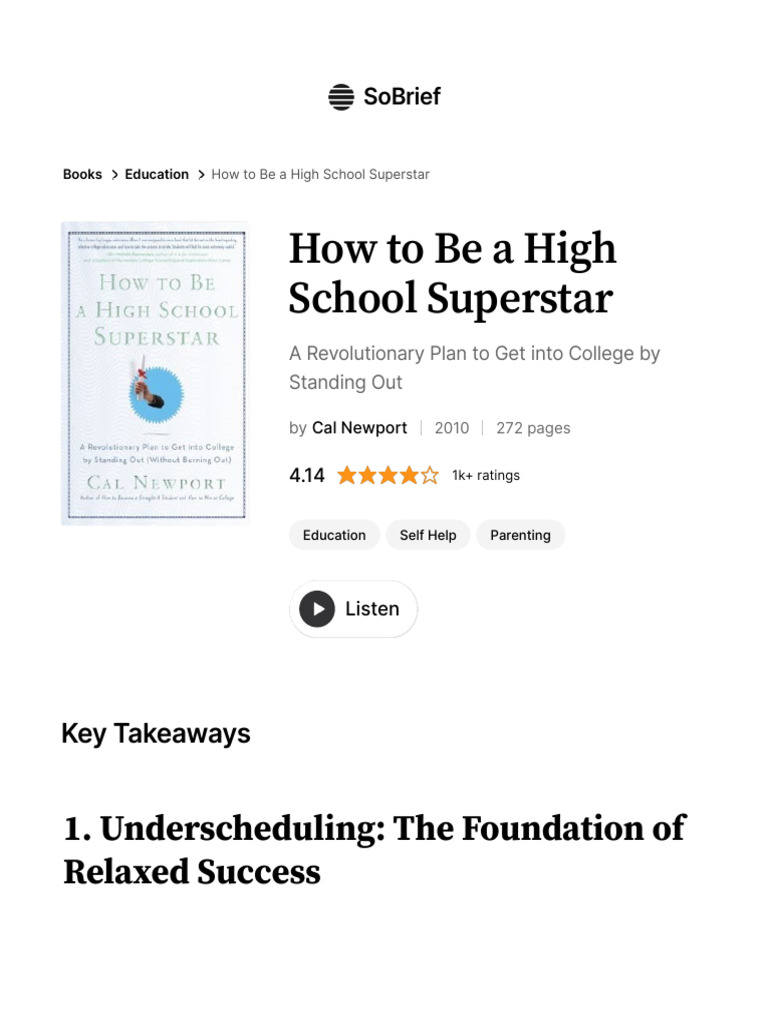Click the first filled orange star
This screenshot has width=768, height=1024.
tap(347, 475)
